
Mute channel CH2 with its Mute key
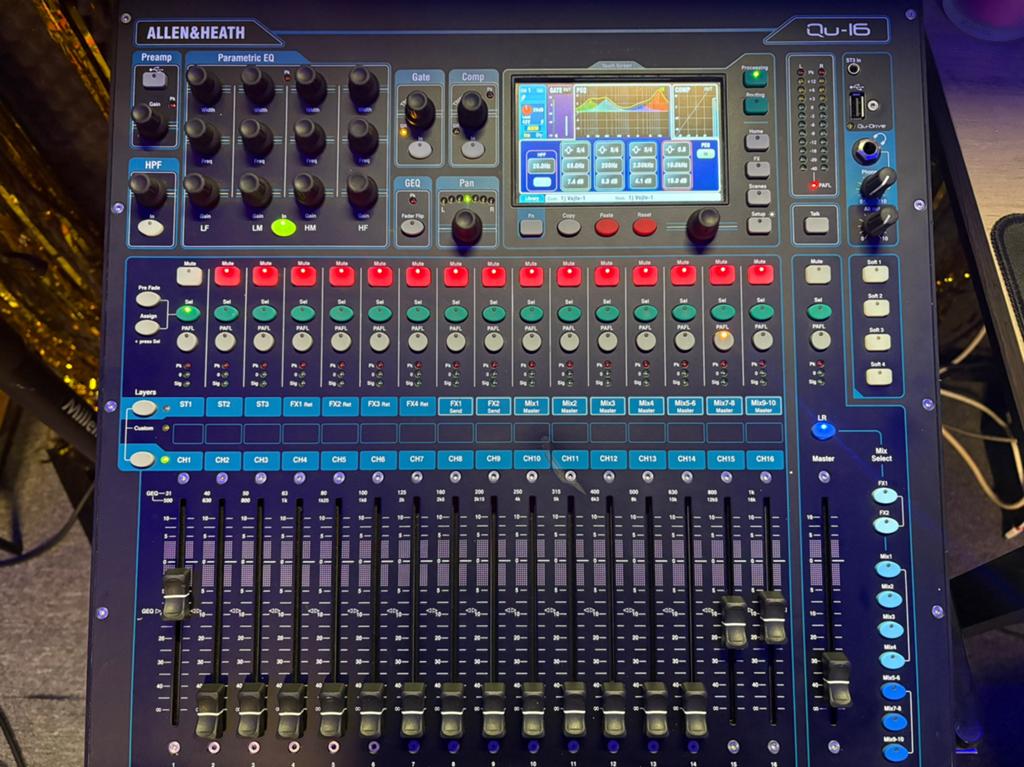pyautogui.click(x=227, y=276)
